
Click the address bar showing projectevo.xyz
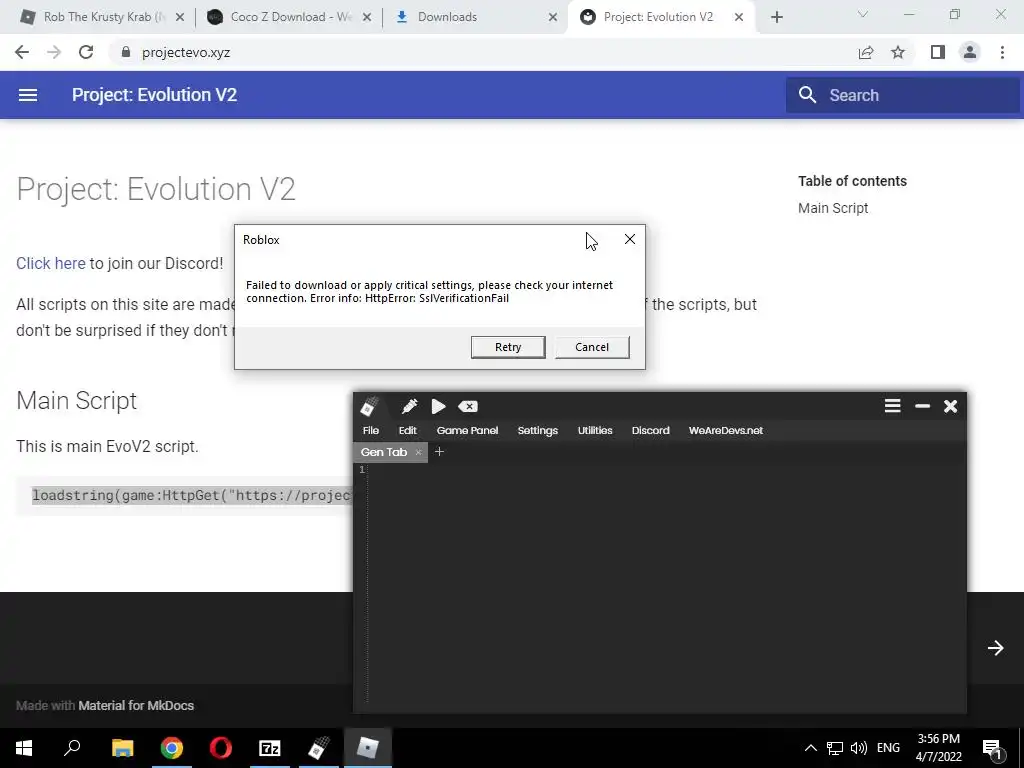click(483, 52)
